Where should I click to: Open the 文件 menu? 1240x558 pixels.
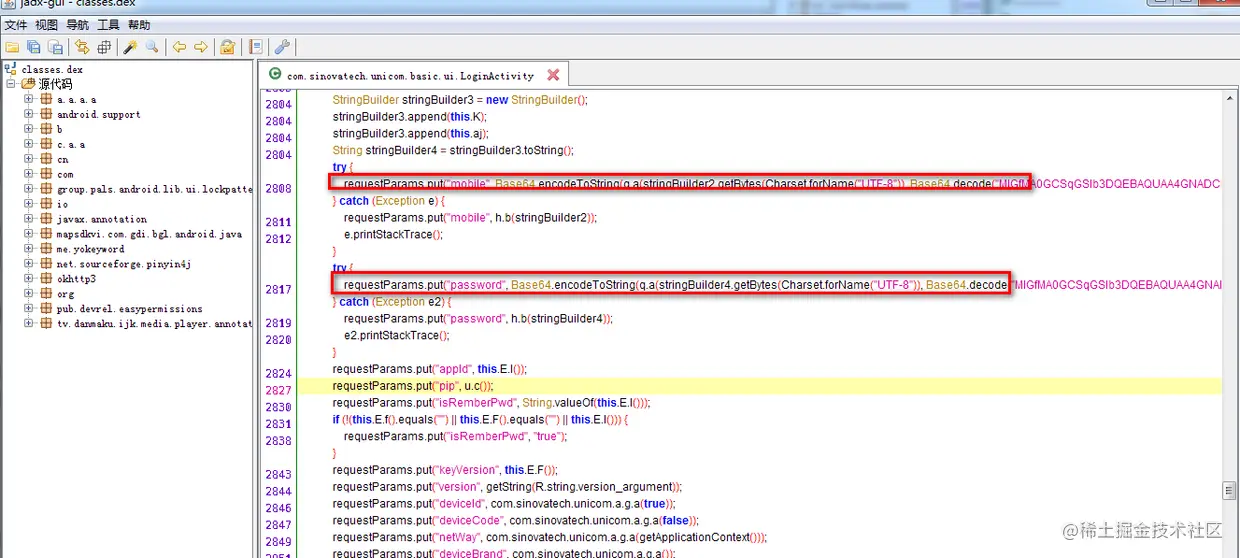click(x=16, y=25)
